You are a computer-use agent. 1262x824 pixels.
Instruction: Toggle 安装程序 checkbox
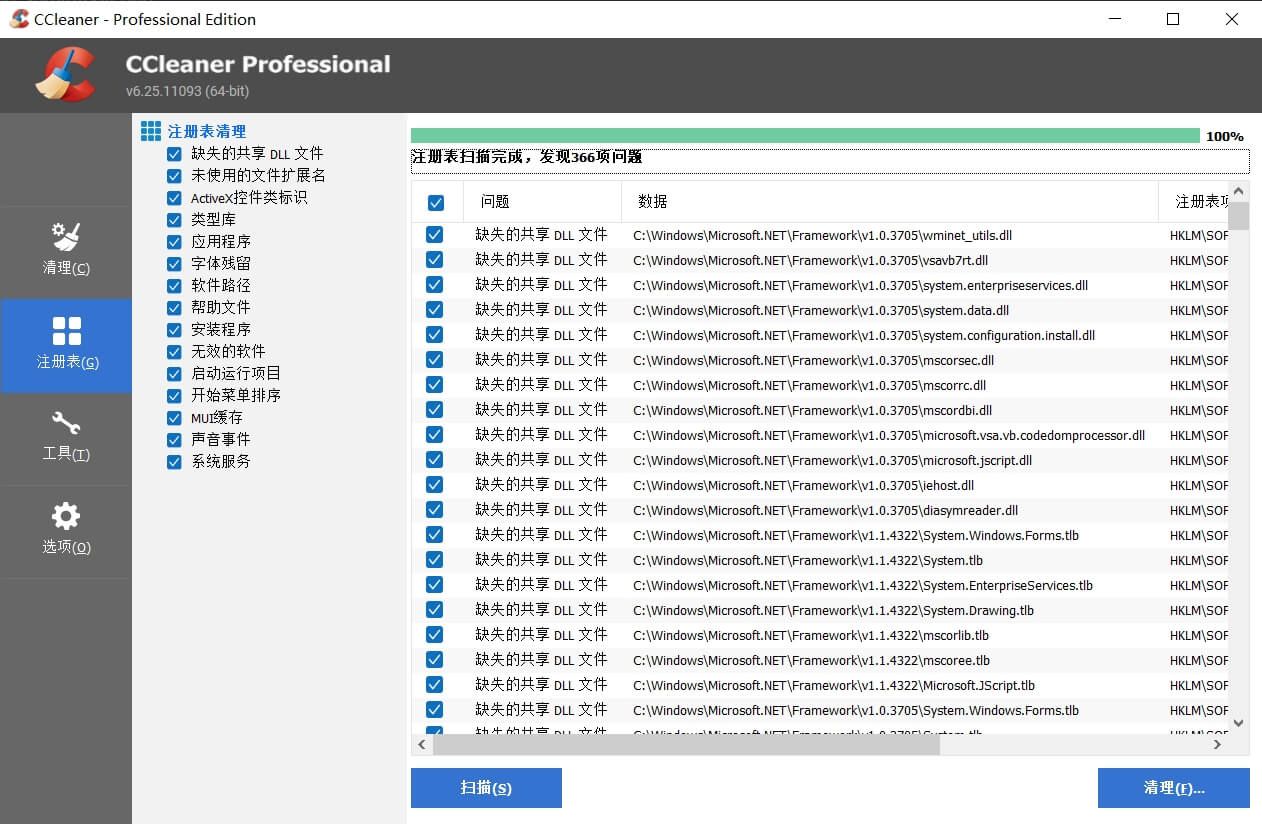pyautogui.click(x=174, y=330)
